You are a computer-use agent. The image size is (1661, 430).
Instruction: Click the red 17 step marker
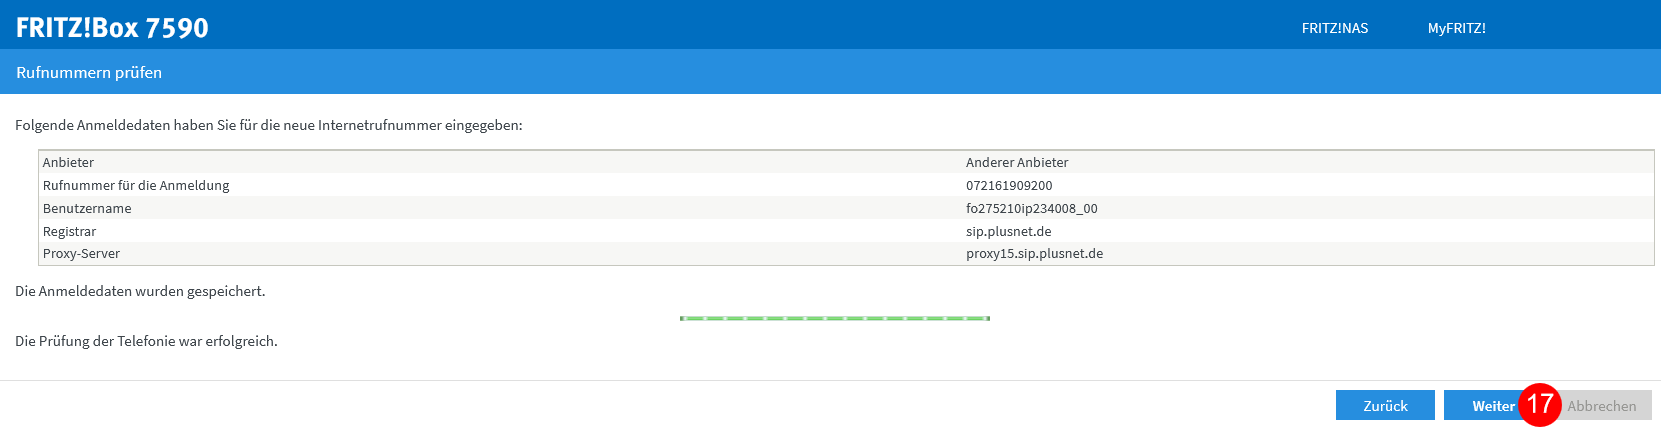pos(1540,404)
